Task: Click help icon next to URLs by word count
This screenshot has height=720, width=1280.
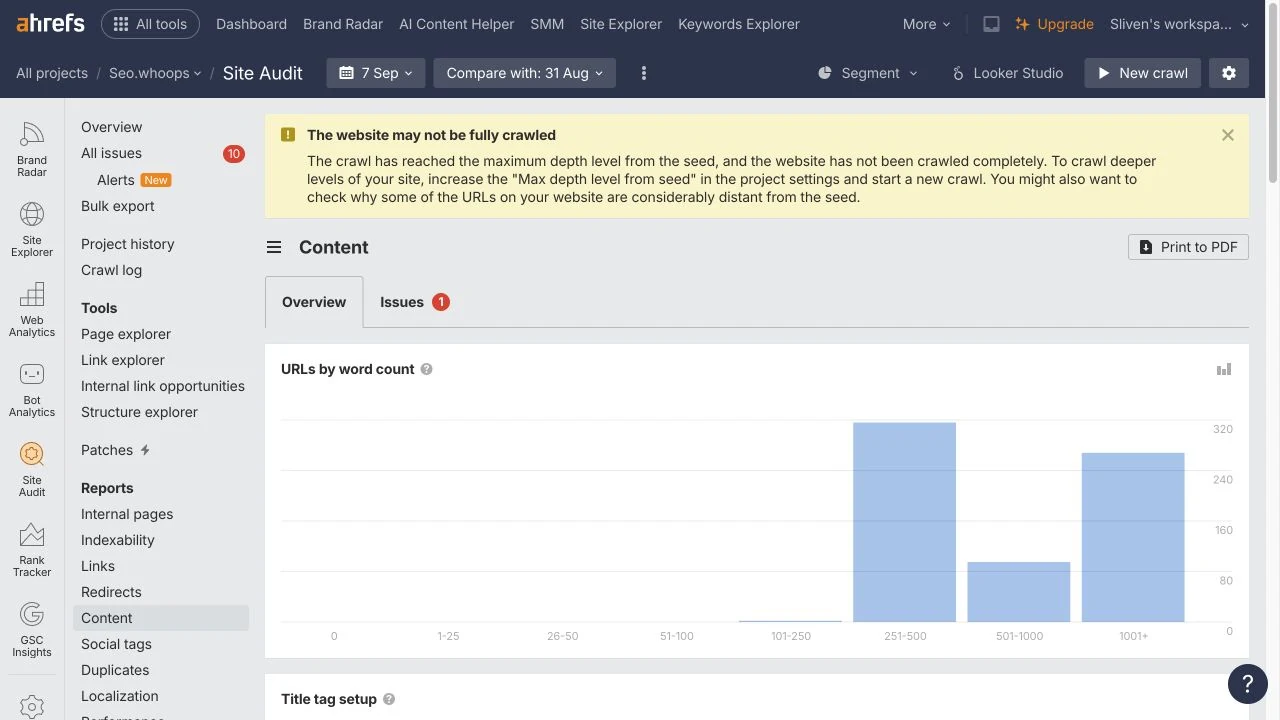Action: (x=427, y=369)
